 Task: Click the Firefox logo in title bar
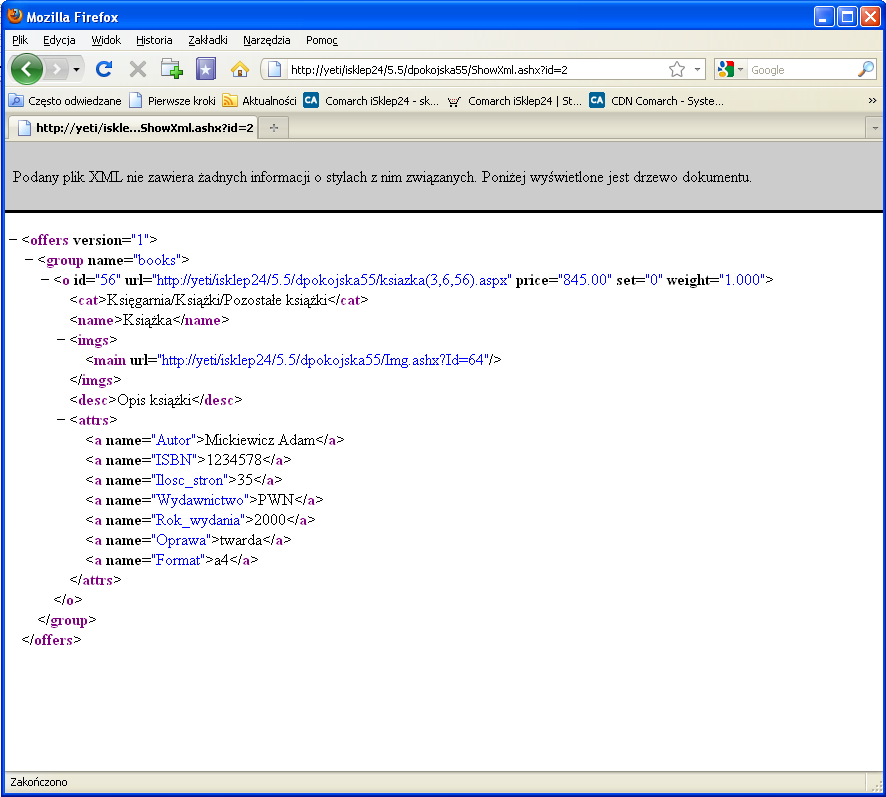click(x=15, y=16)
